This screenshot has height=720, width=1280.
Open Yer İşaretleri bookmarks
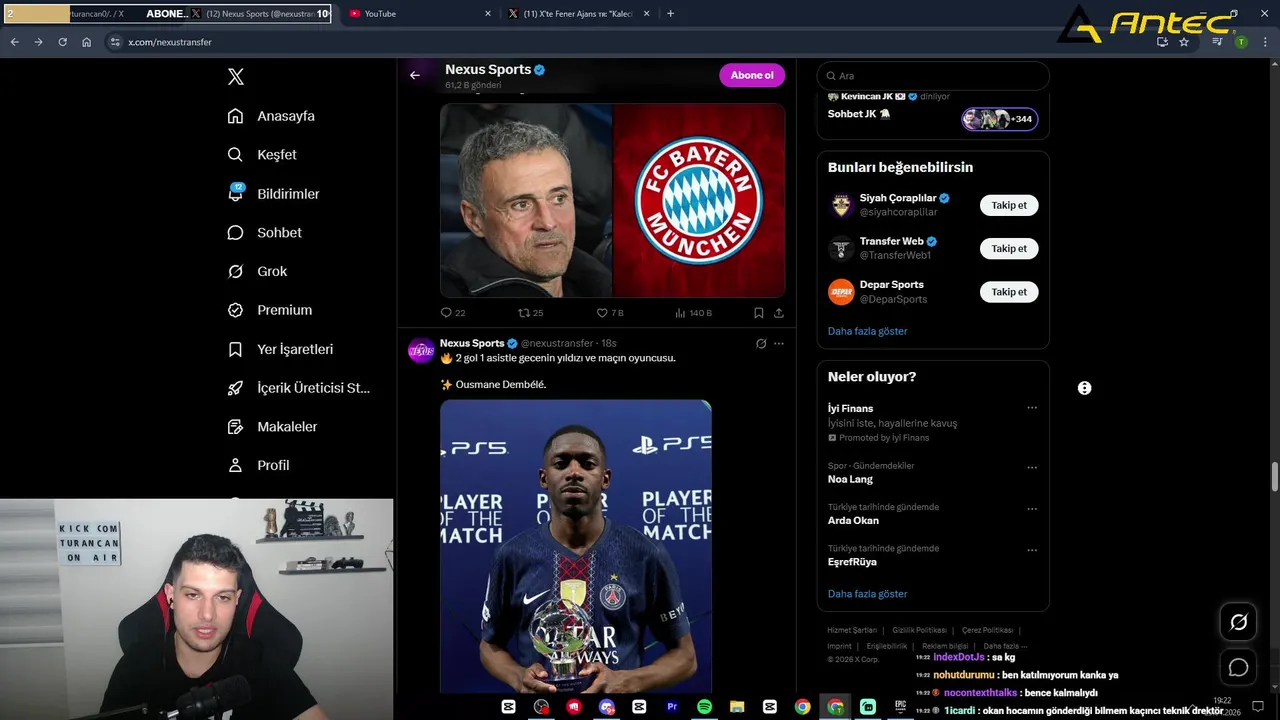click(280, 349)
